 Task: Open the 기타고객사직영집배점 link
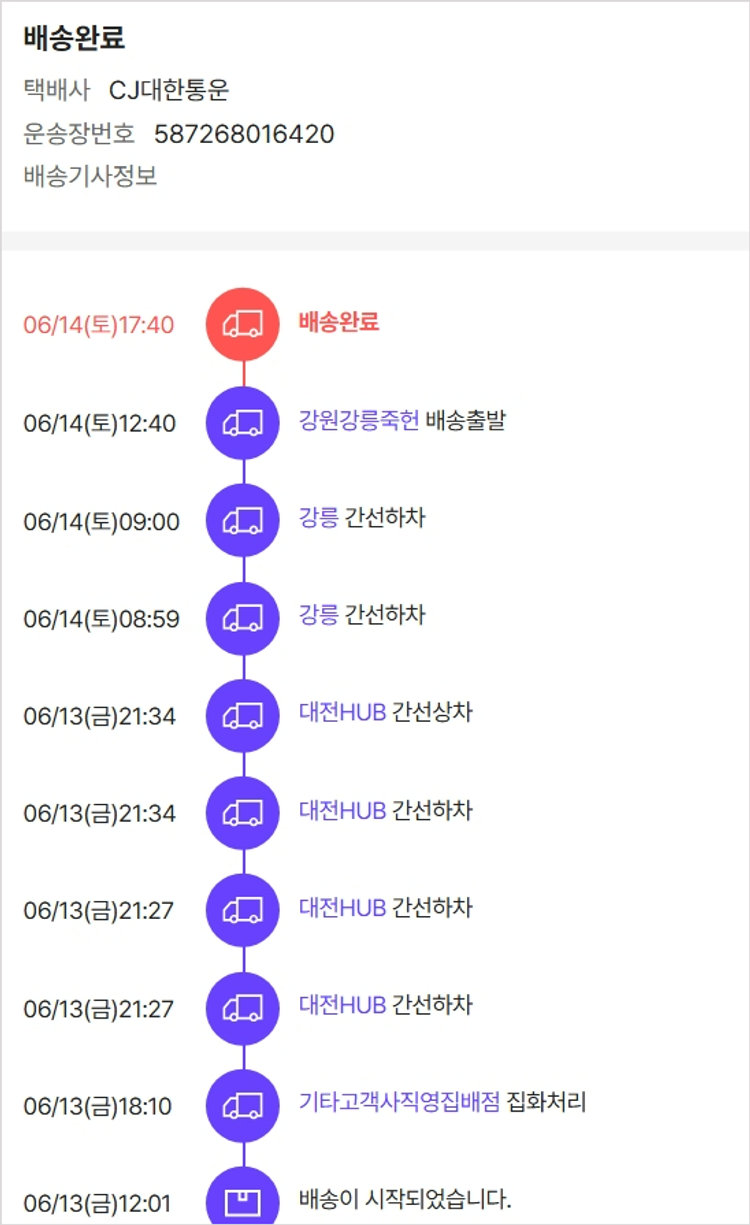pos(399,1103)
